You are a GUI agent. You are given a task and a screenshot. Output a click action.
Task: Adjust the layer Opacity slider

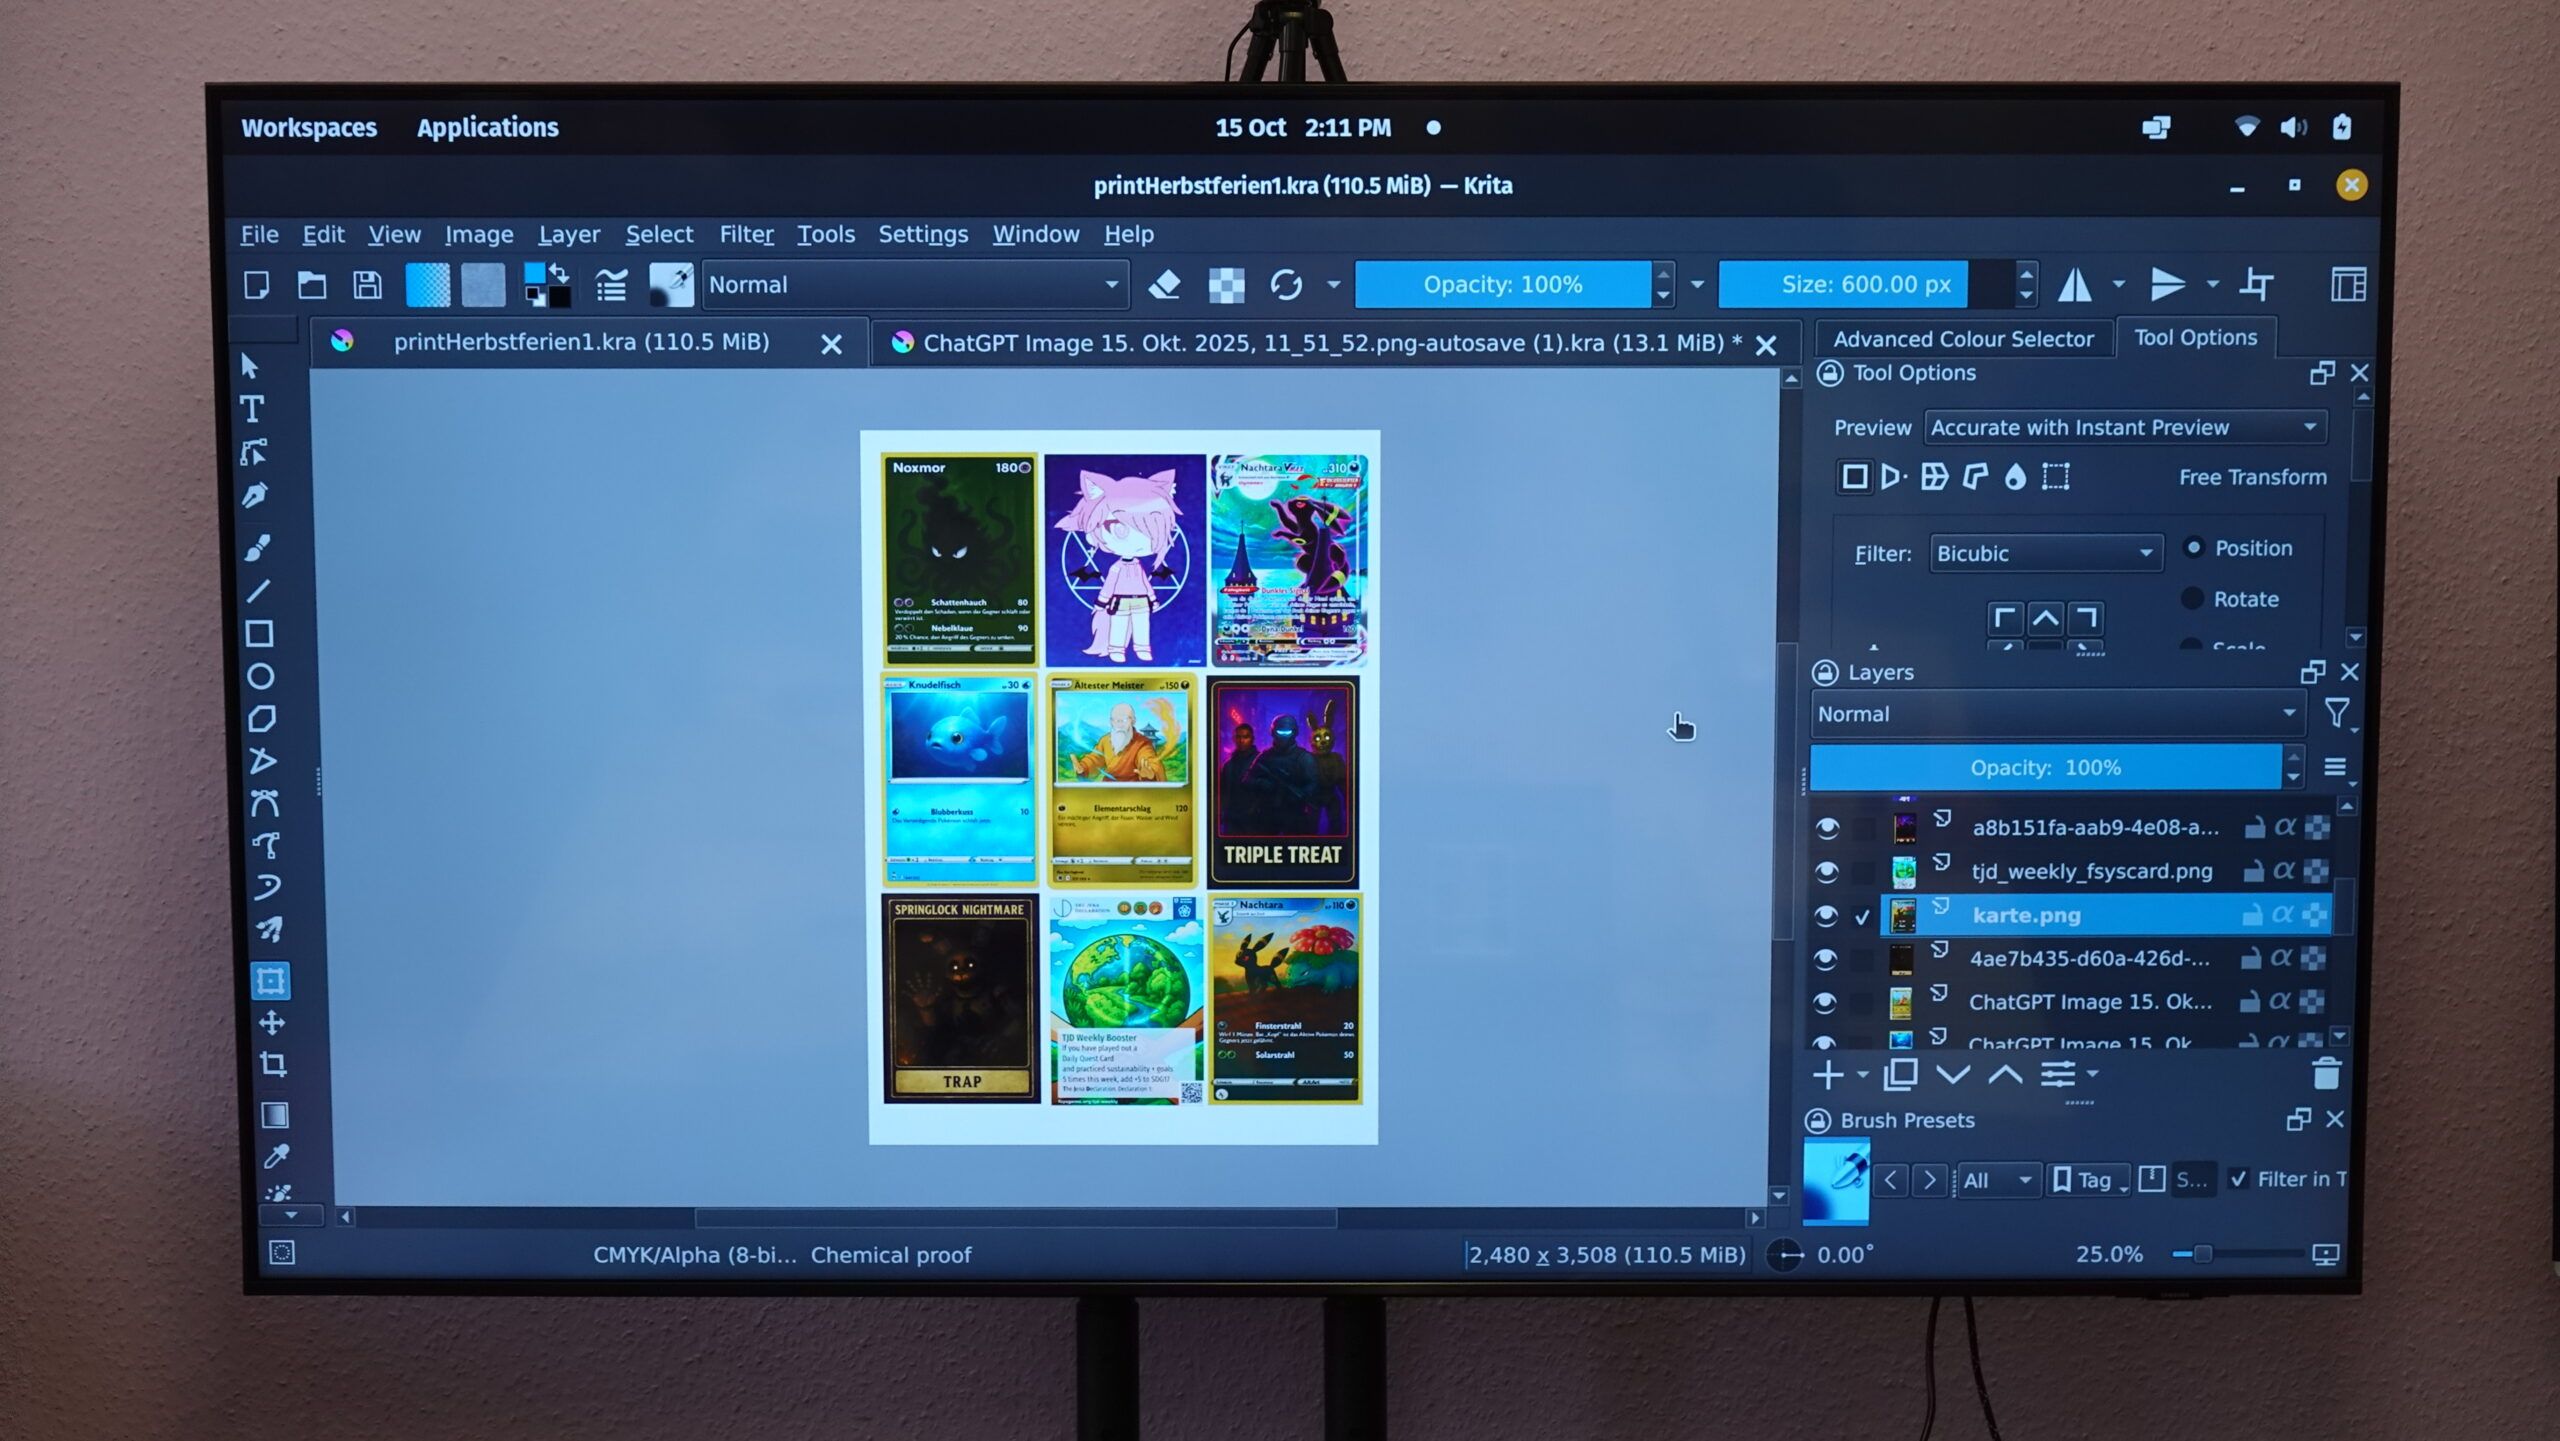click(x=2045, y=767)
